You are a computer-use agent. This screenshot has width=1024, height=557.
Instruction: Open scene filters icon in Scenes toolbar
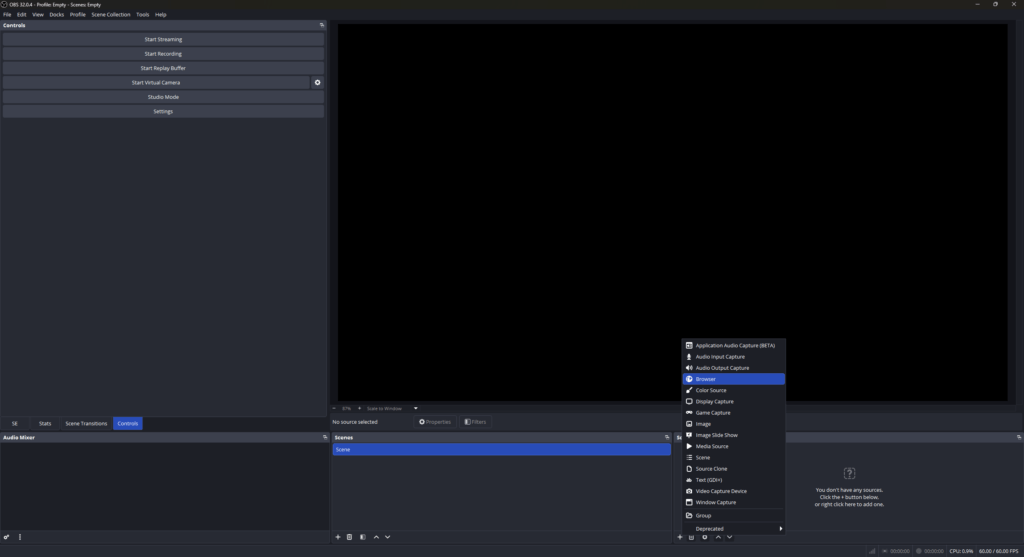coord(362,537)
